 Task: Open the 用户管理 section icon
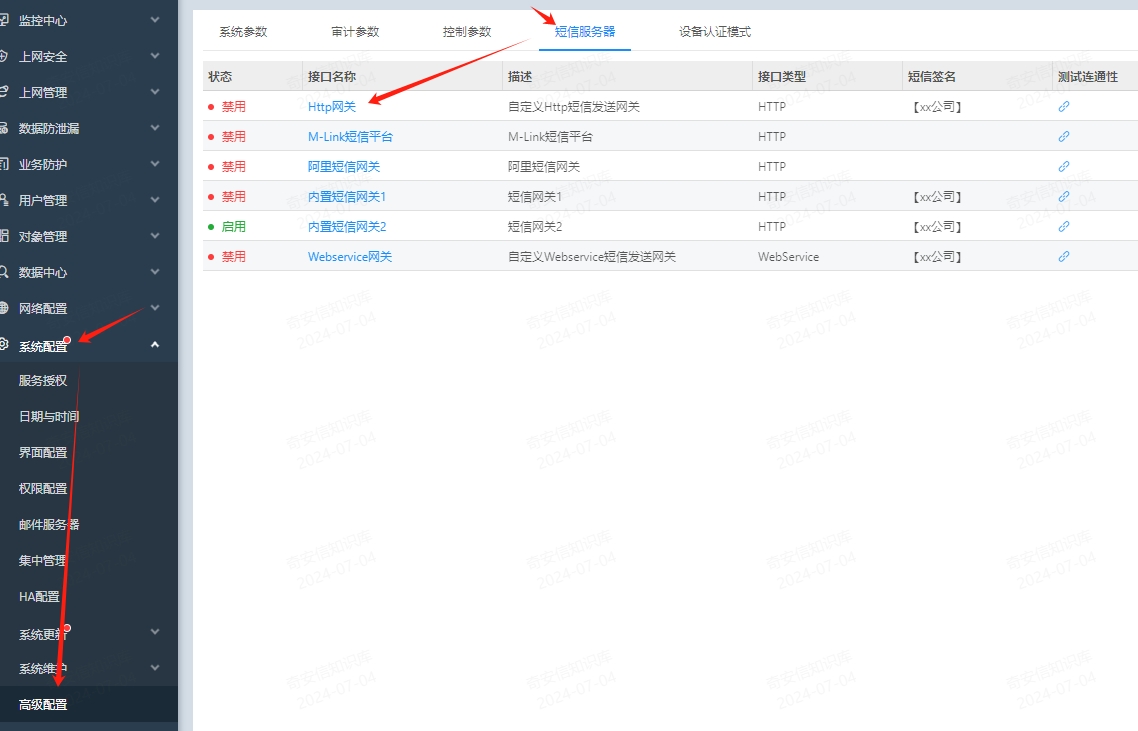click(11, 200)
